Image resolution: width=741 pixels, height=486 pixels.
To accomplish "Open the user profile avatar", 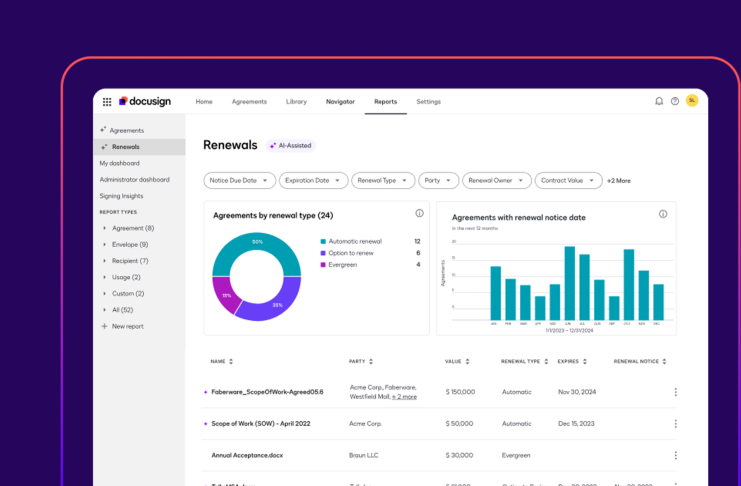I will point(692,101).
